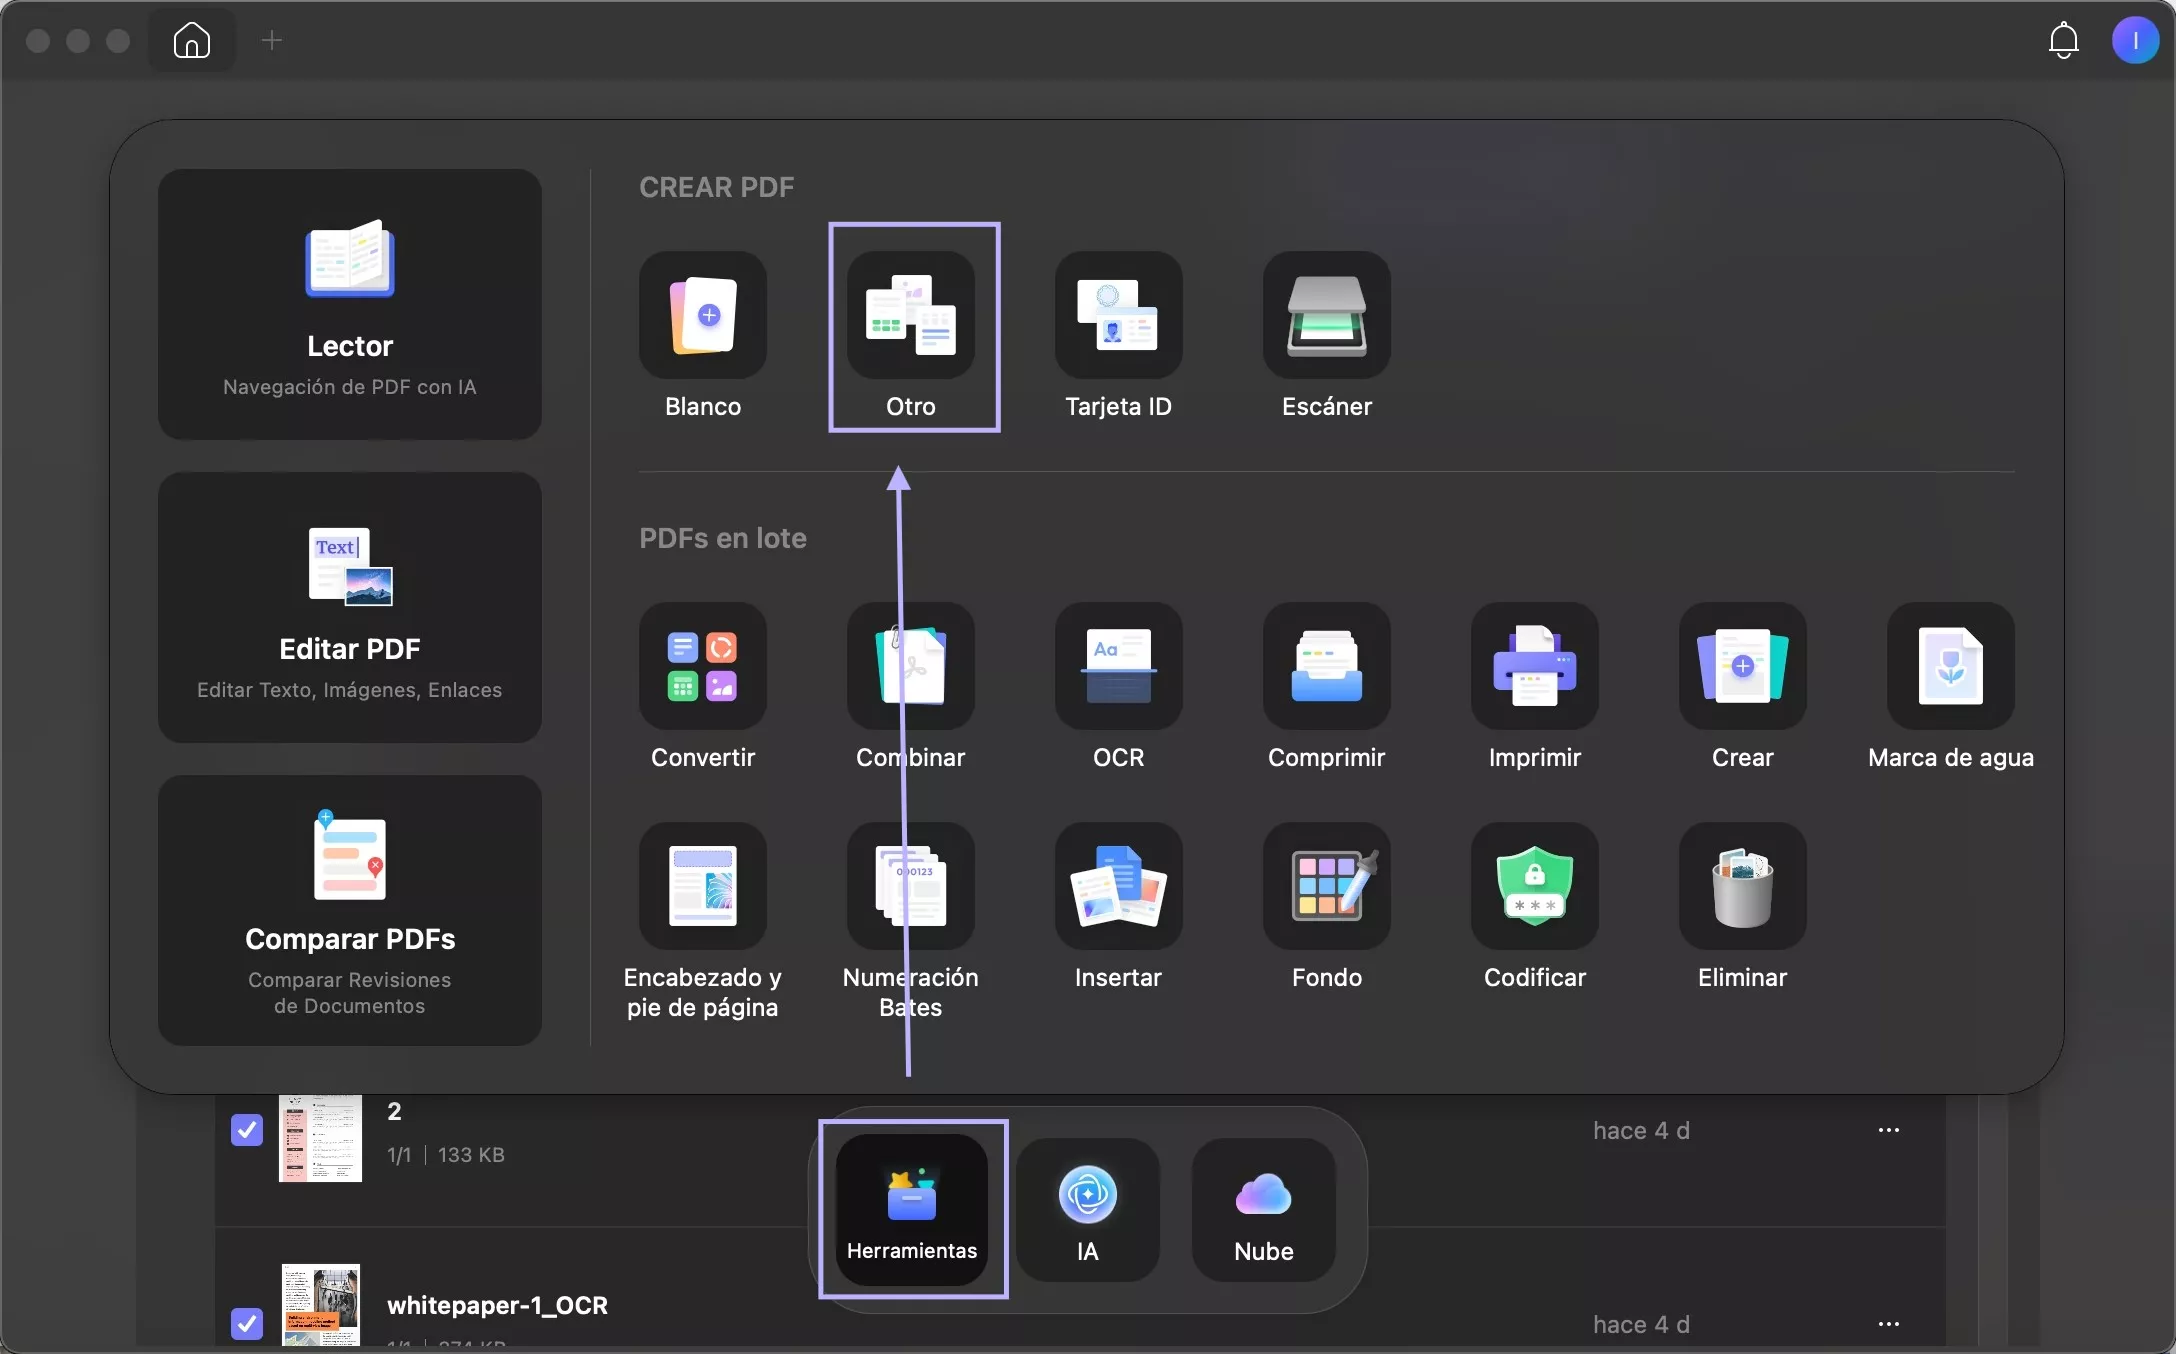Click "hace 4 d" date of whitepaper-1_OCR

pos(1641,1324)
